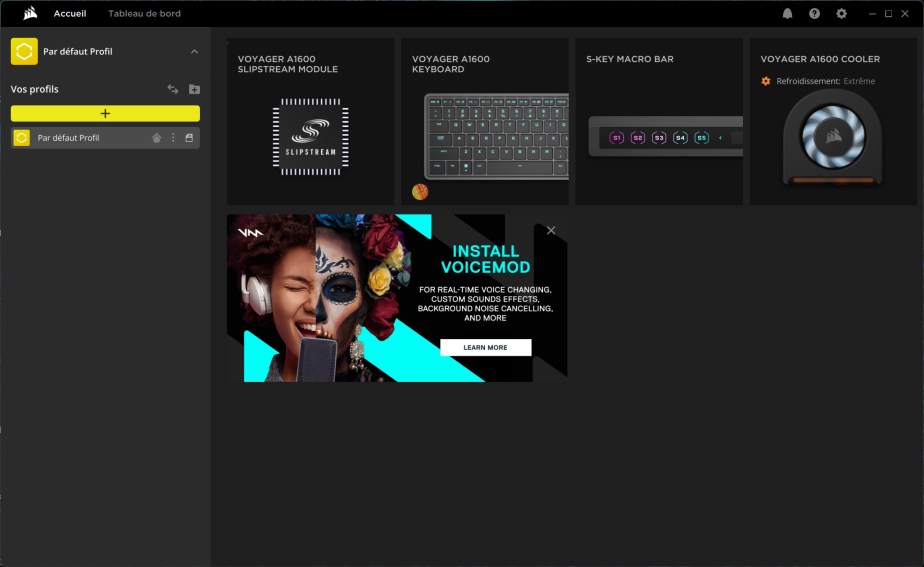Image resolution: width=924 pixels, height=567 pixels.
Task: Click the S2 key on macro bar
Action: (x=638, y=138)
